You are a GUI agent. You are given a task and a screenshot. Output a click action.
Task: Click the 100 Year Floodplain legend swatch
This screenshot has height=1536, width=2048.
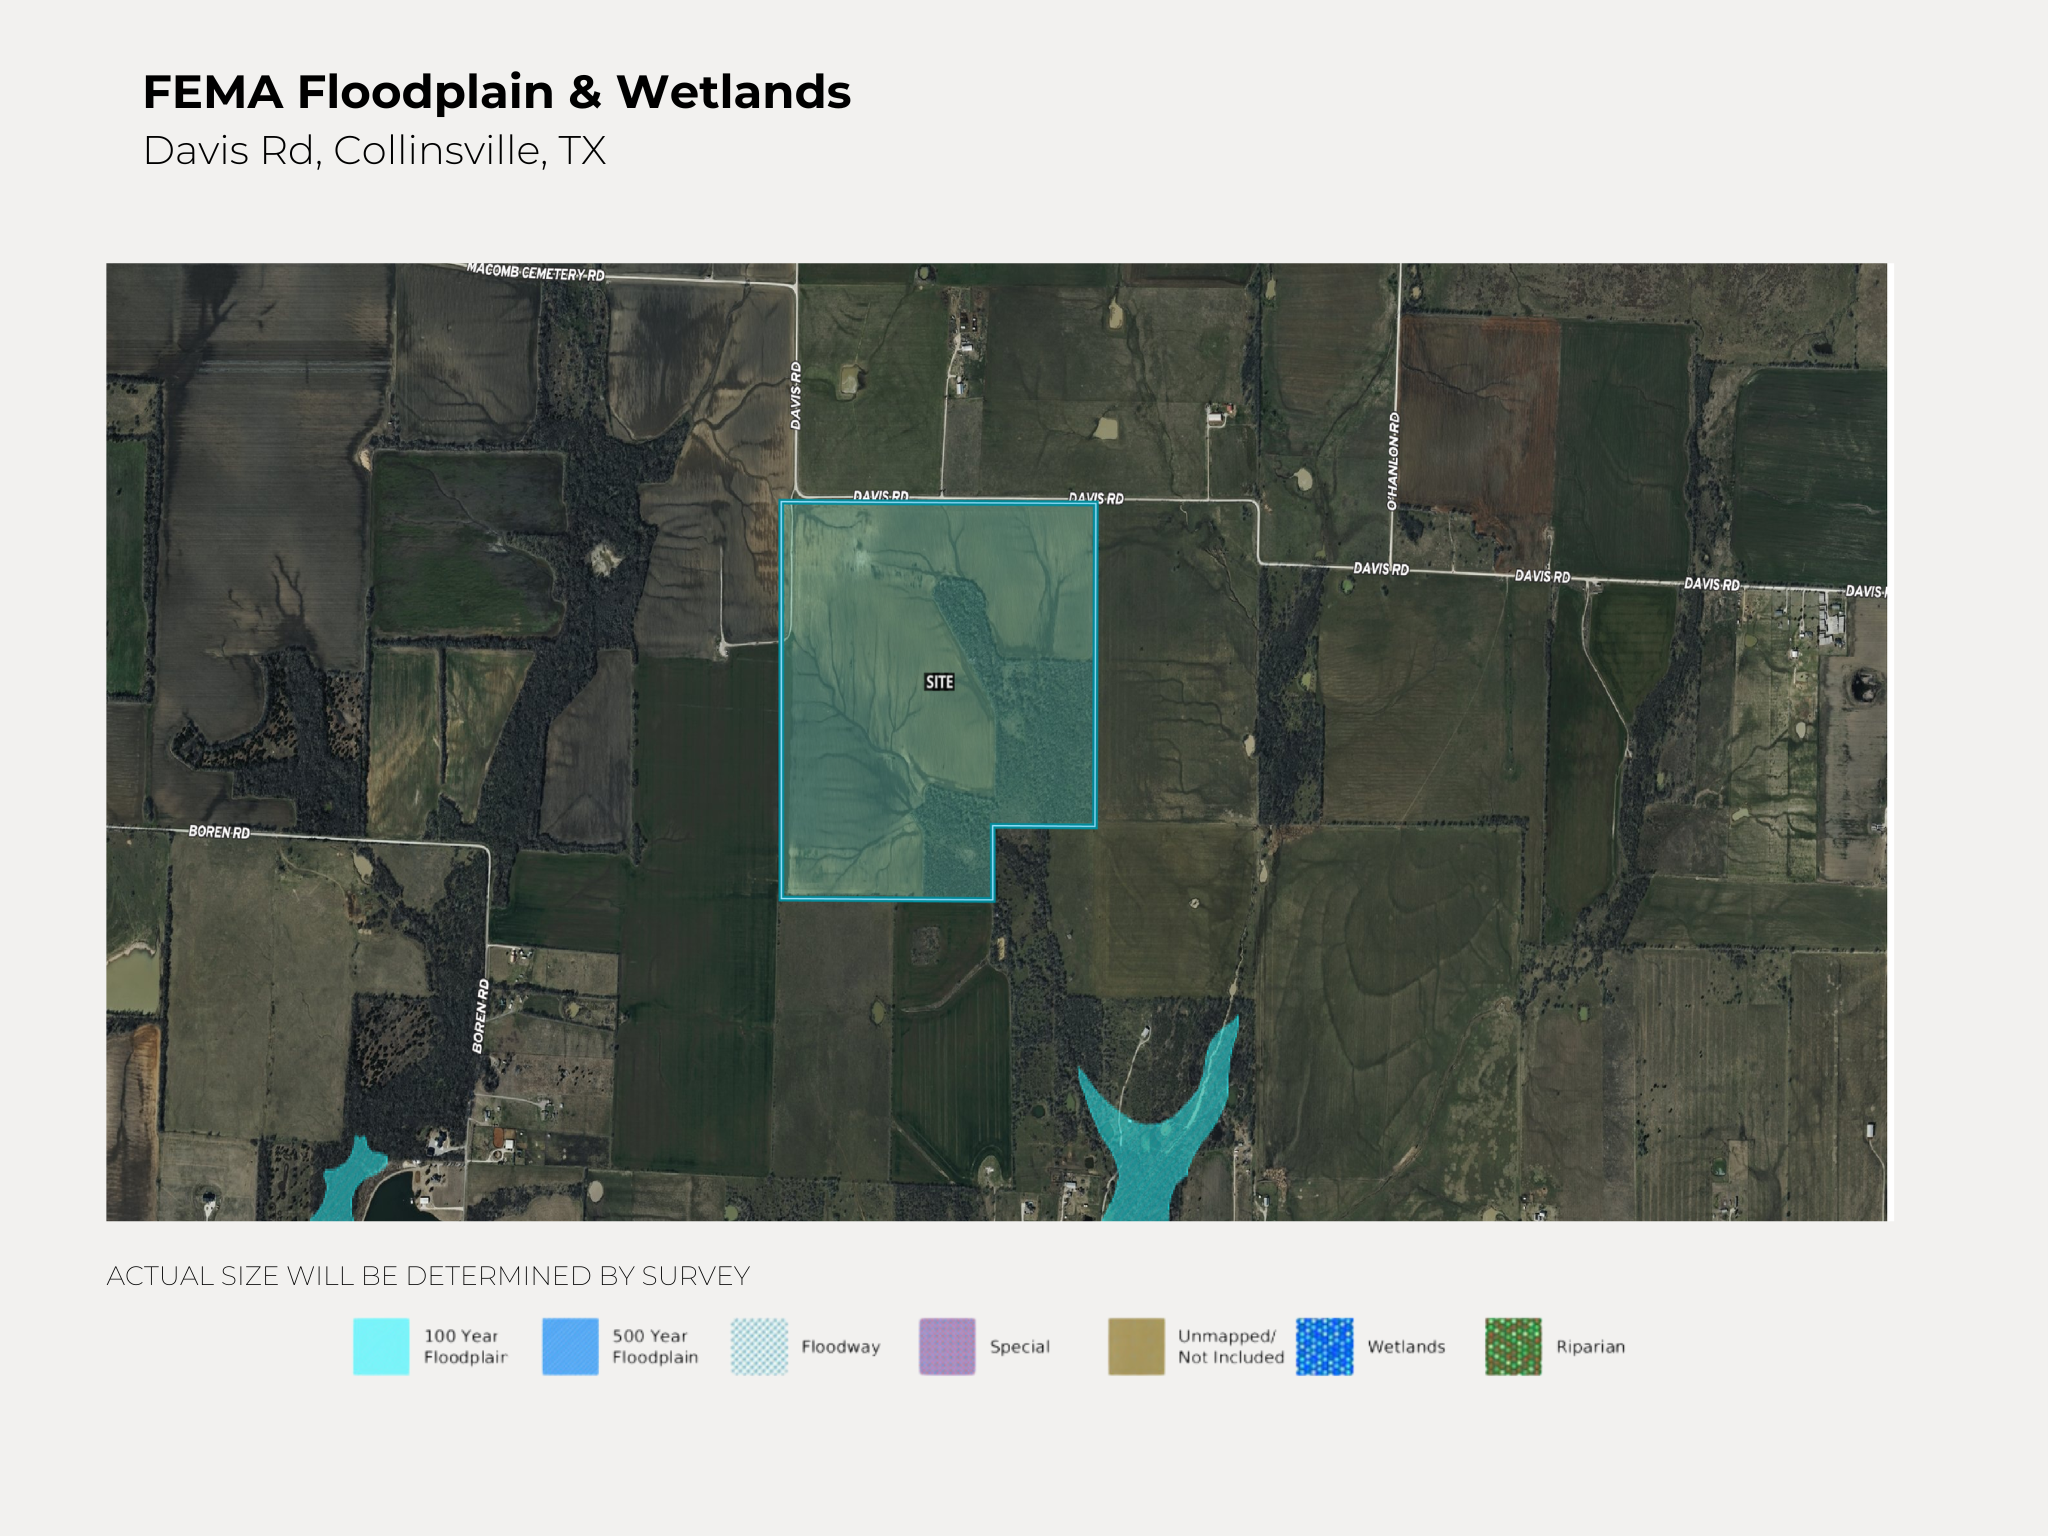(x=381, y=1346)
